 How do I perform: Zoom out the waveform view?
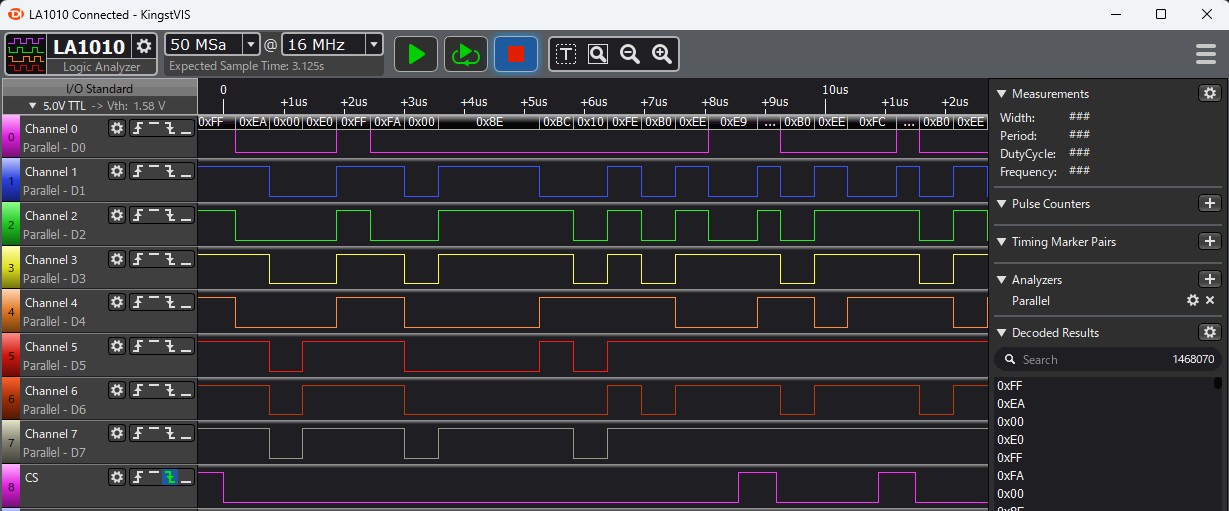tap(630, 54)
